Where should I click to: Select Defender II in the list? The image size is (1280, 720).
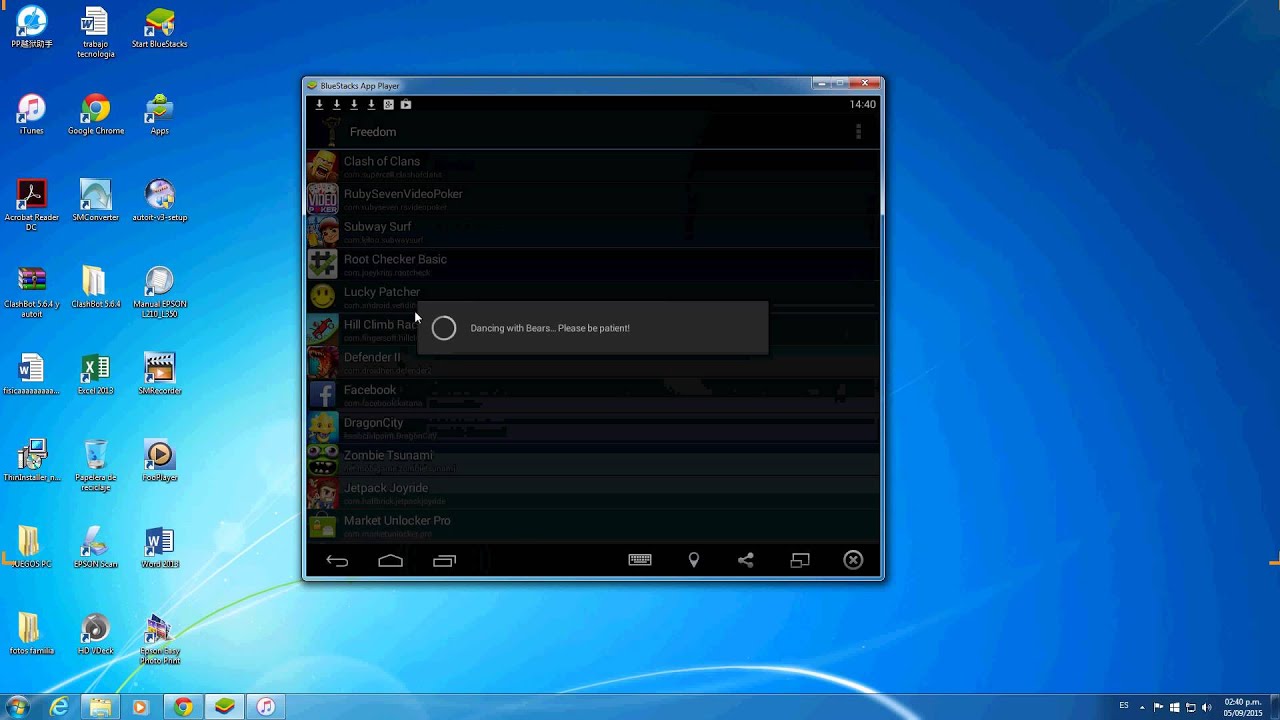pyautogui.click(x=593, y=362)
